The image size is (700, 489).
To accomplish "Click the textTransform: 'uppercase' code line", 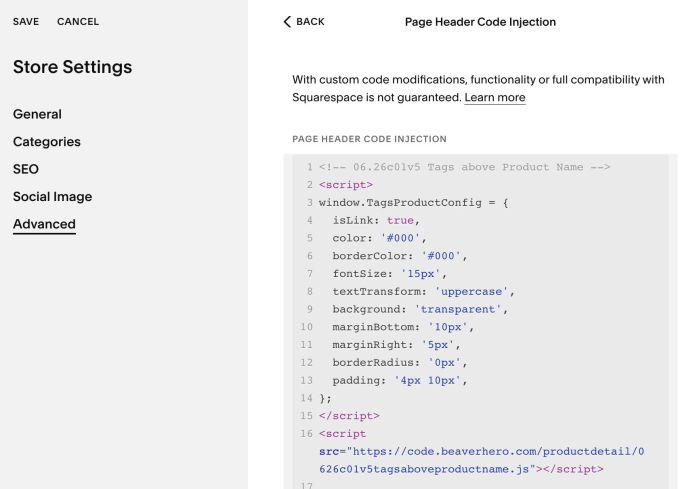I will click(x=424, y=292).
